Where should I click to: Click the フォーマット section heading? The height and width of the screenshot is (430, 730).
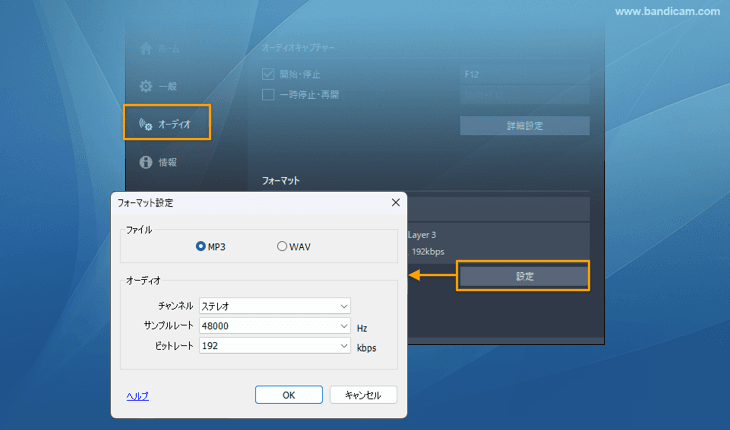click(281, 181)
